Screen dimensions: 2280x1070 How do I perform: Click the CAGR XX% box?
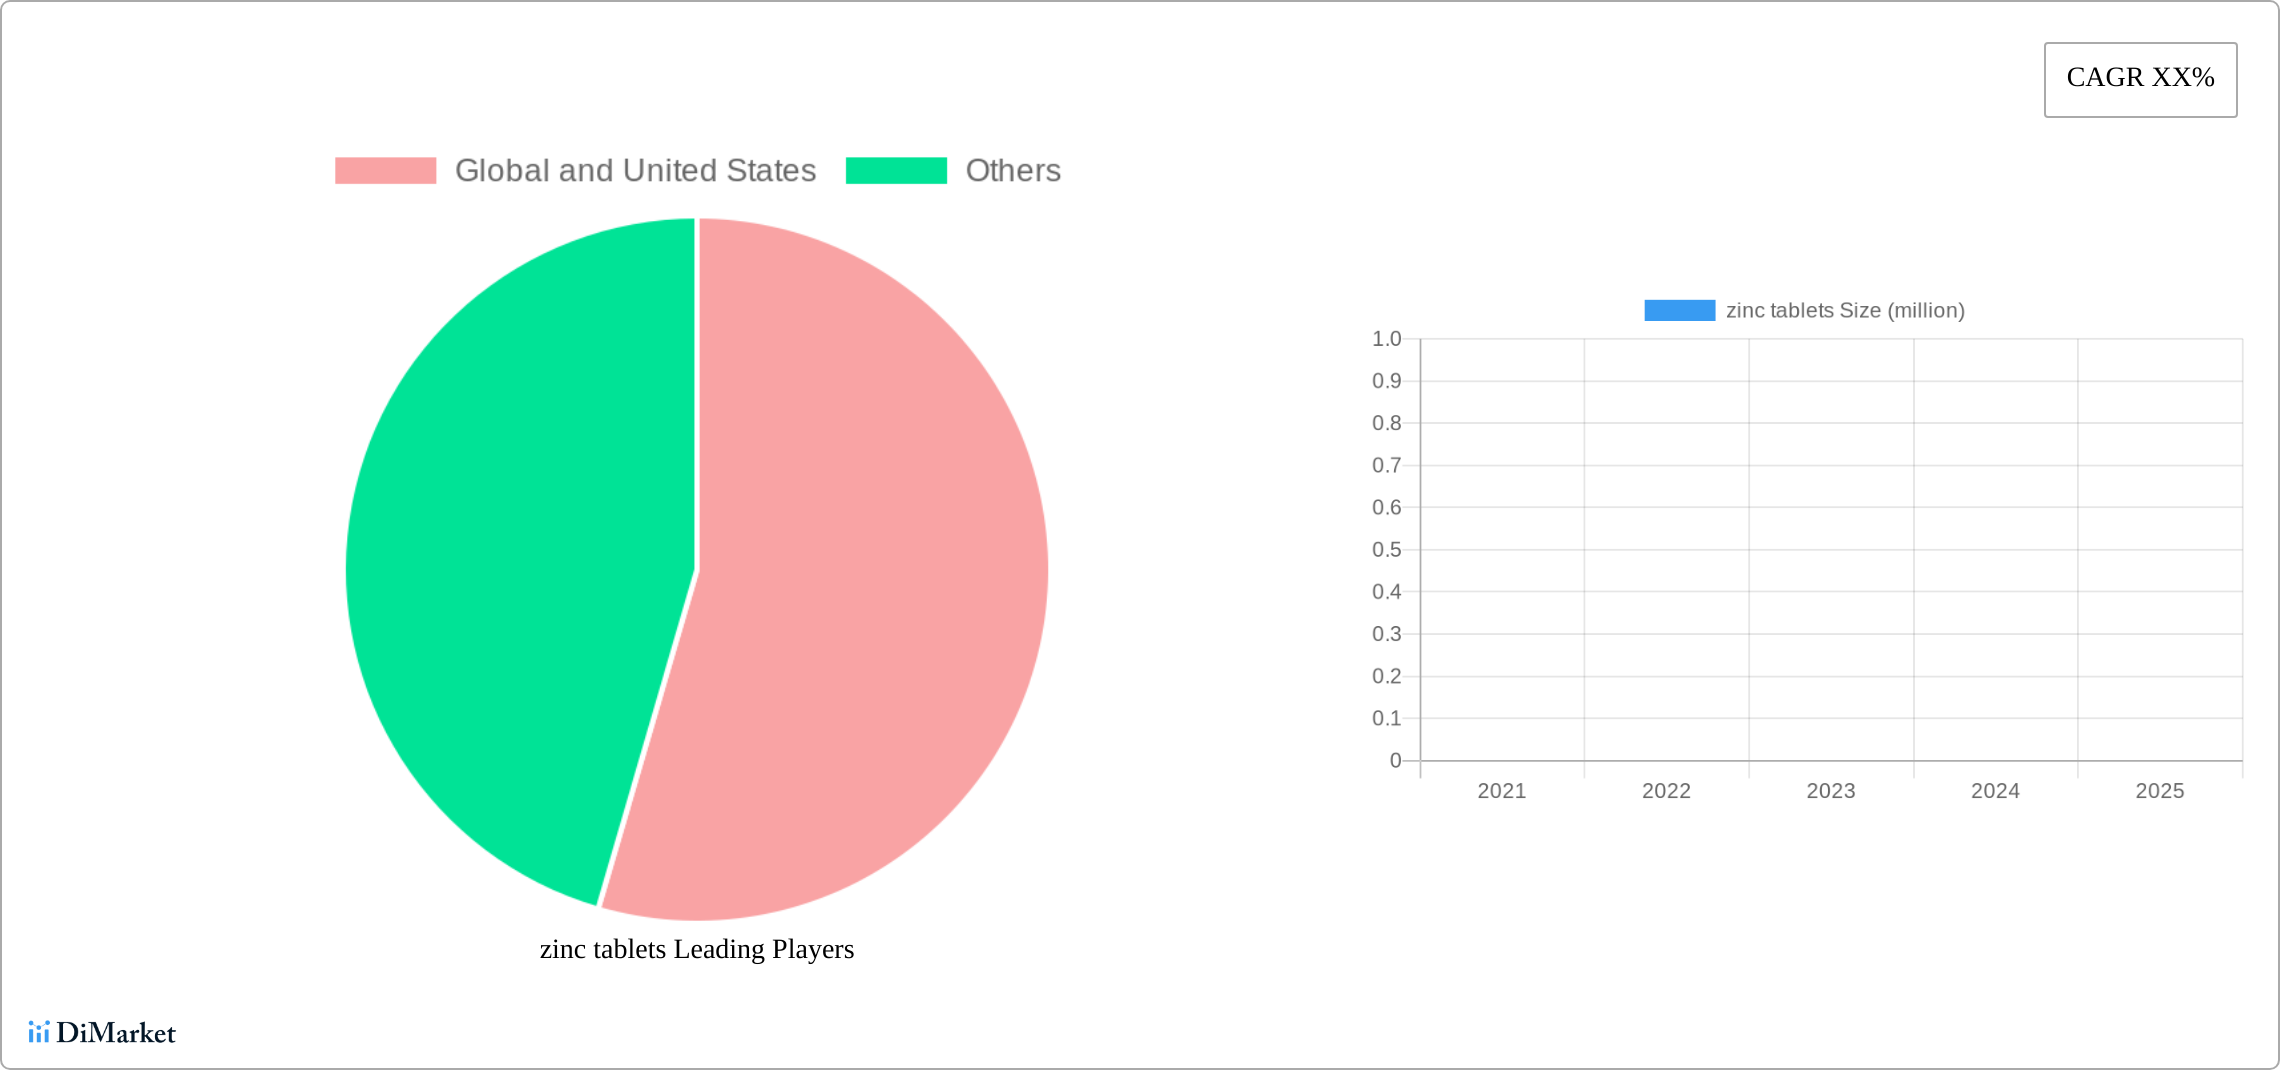pos(2141,79)
